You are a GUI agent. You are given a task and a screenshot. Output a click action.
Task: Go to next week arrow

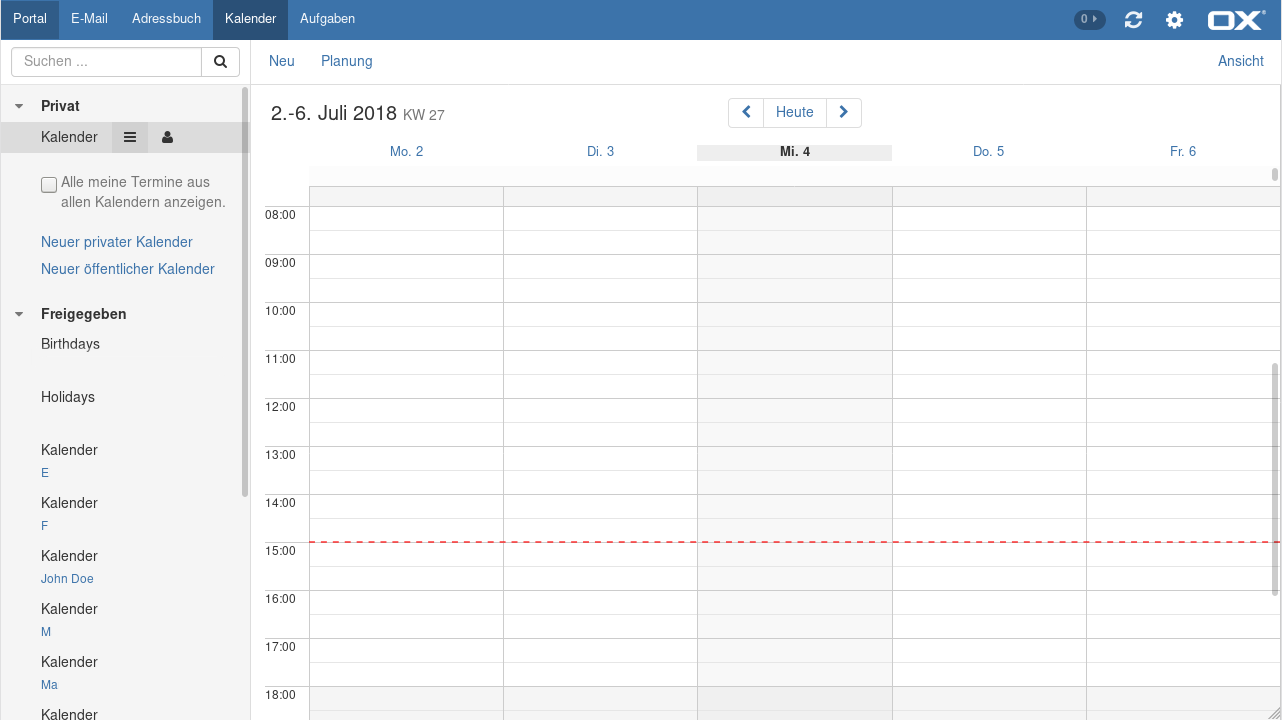click(843, 113)
